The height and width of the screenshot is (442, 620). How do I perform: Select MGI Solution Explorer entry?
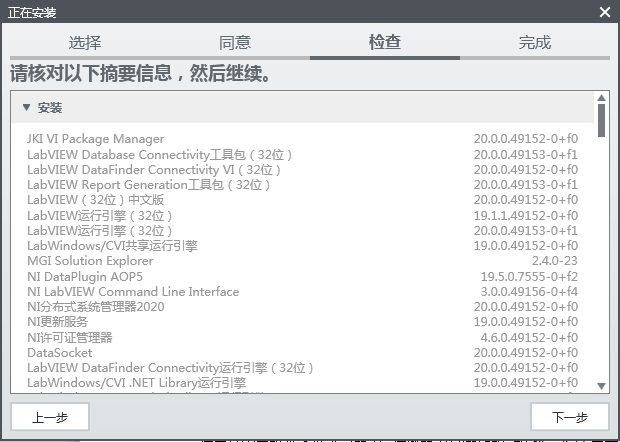coord(302,261)
